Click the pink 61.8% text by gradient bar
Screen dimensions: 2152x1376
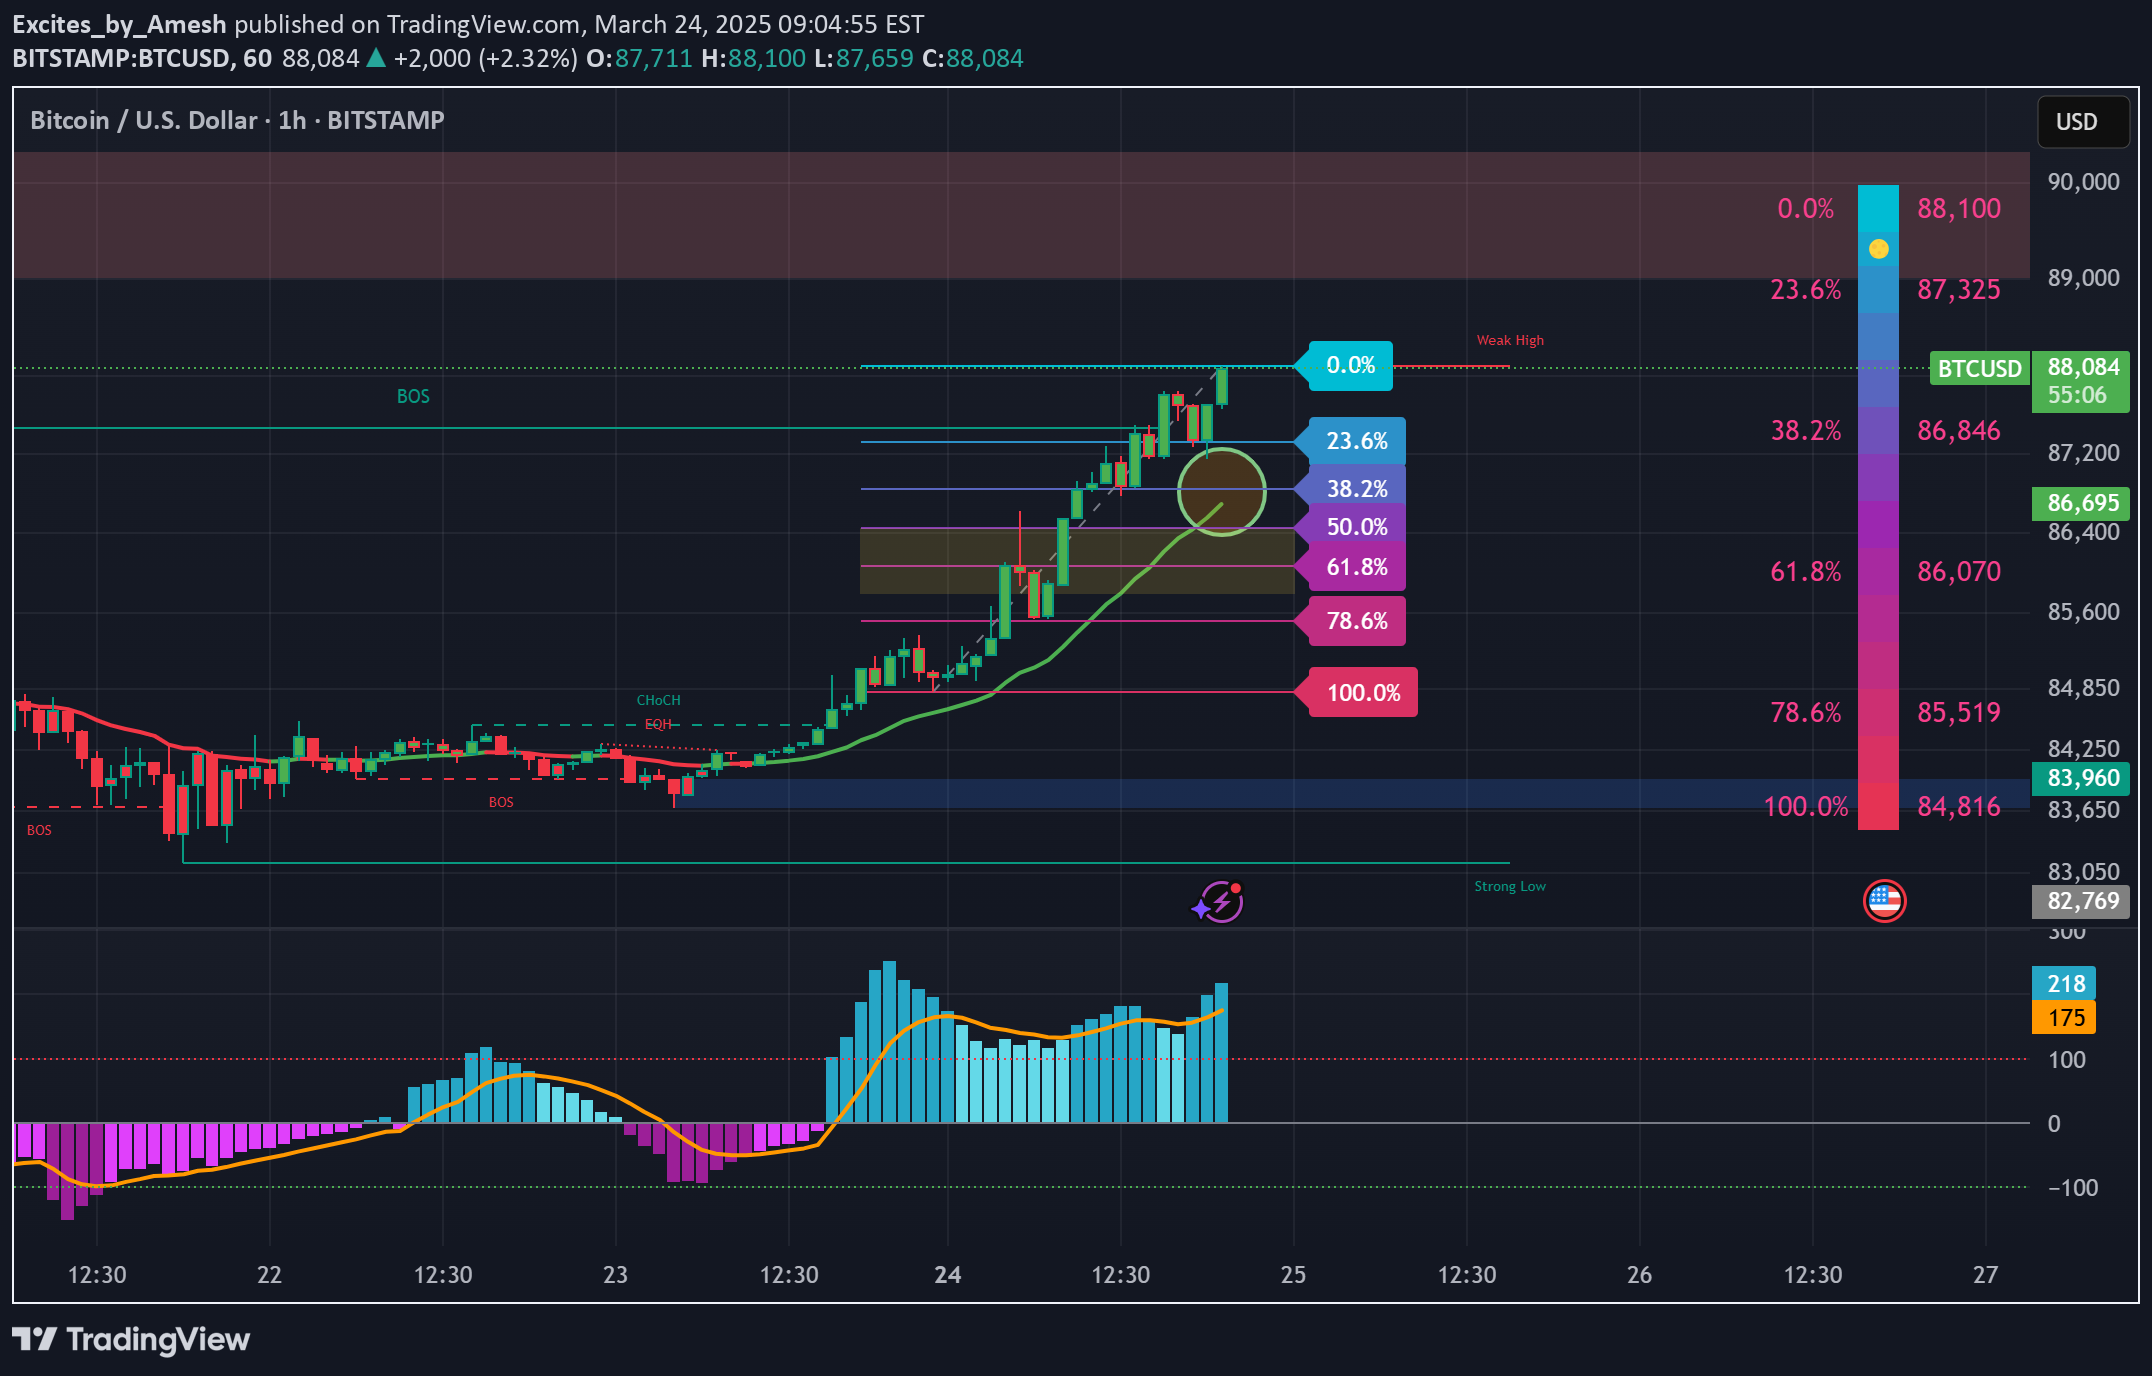click(1806, 572)
